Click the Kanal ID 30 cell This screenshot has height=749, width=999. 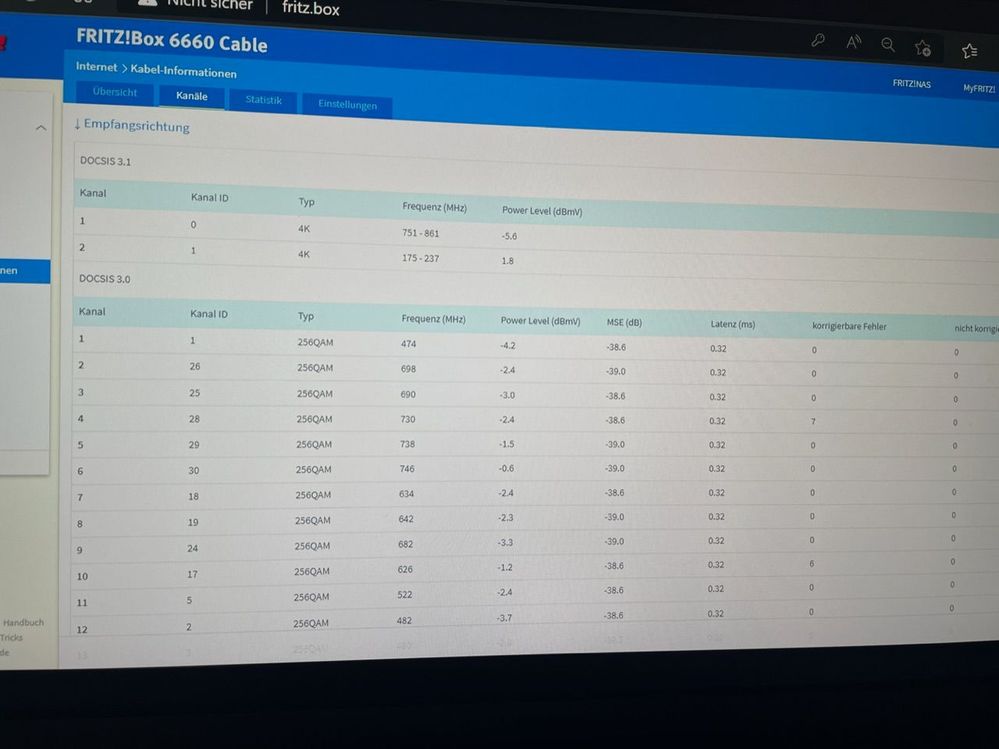pyautogui.click(x=194, y=471)
